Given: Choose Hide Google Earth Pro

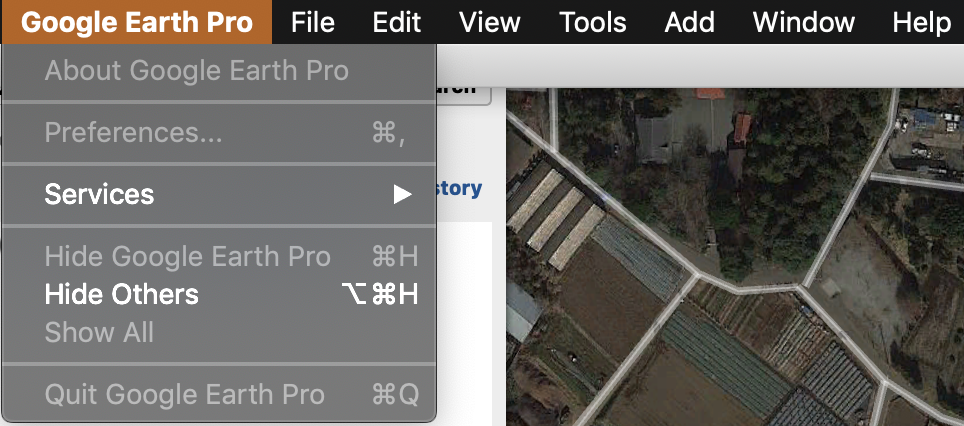Looking at the screenshot, I should point(219,257).
